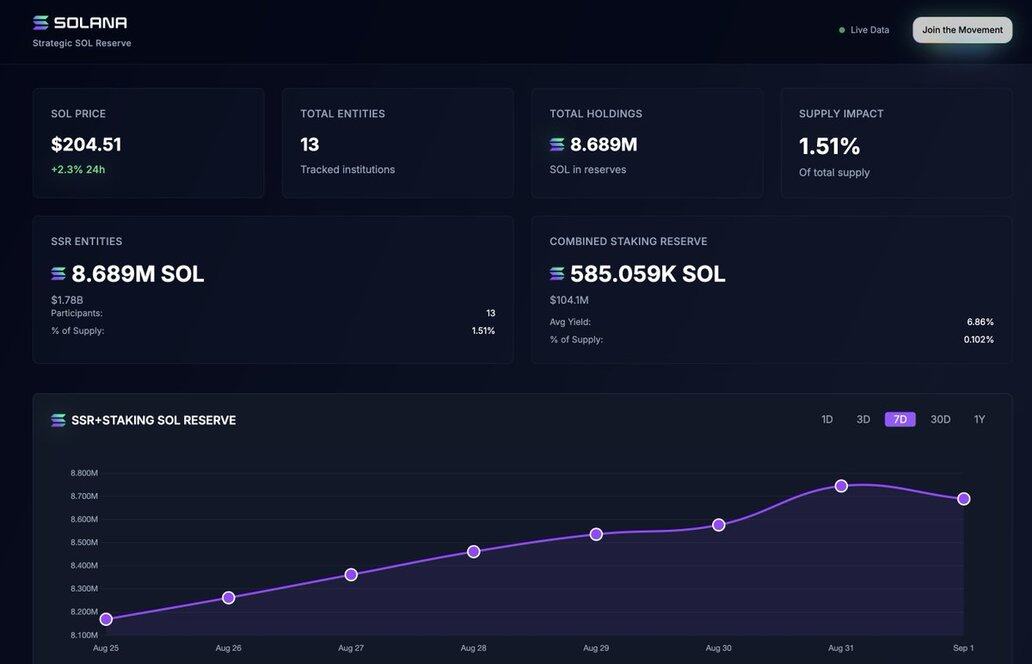Viewport: 1032px width, 664px height.
Task: Click the Sep 1 x-axis label
Action: [x=964, y=648]
